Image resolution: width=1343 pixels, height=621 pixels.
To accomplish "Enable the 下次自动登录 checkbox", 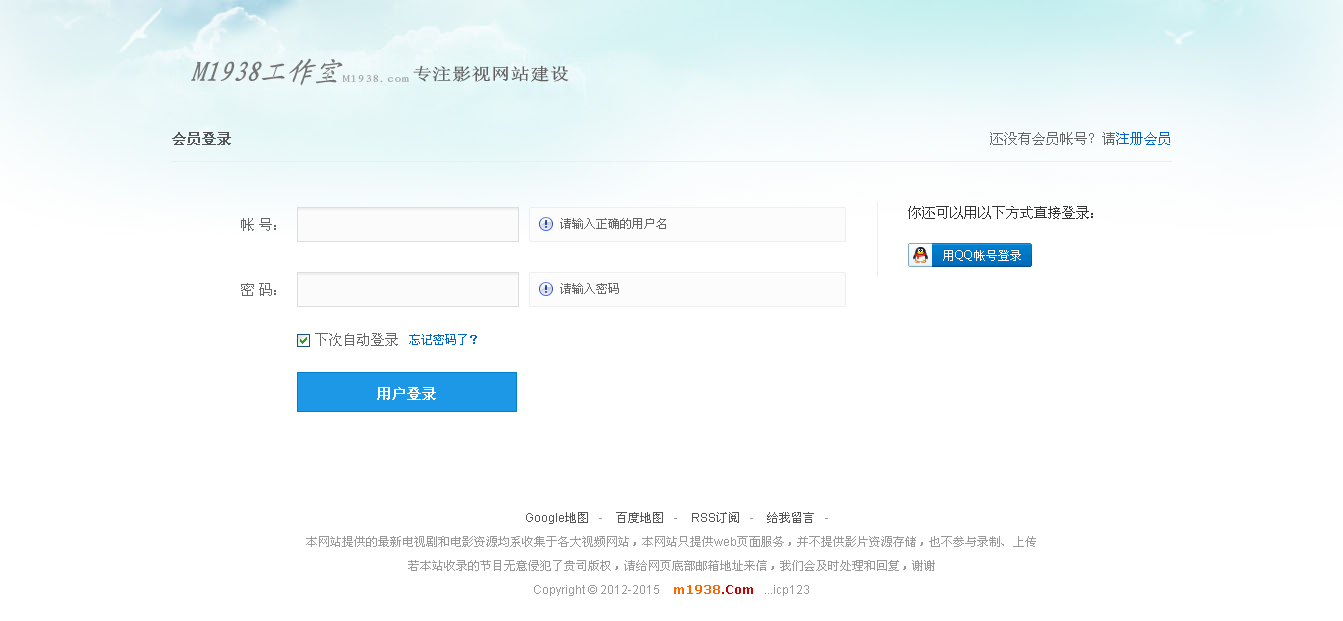I will [x=302, y=340].
